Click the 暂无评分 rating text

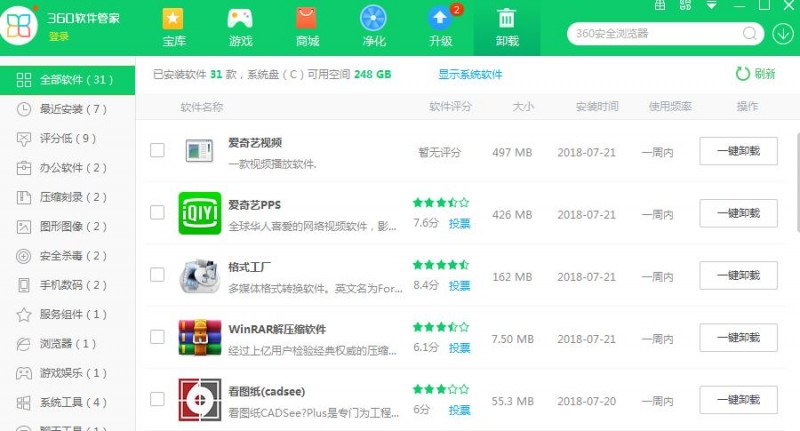tap(439, 152)
